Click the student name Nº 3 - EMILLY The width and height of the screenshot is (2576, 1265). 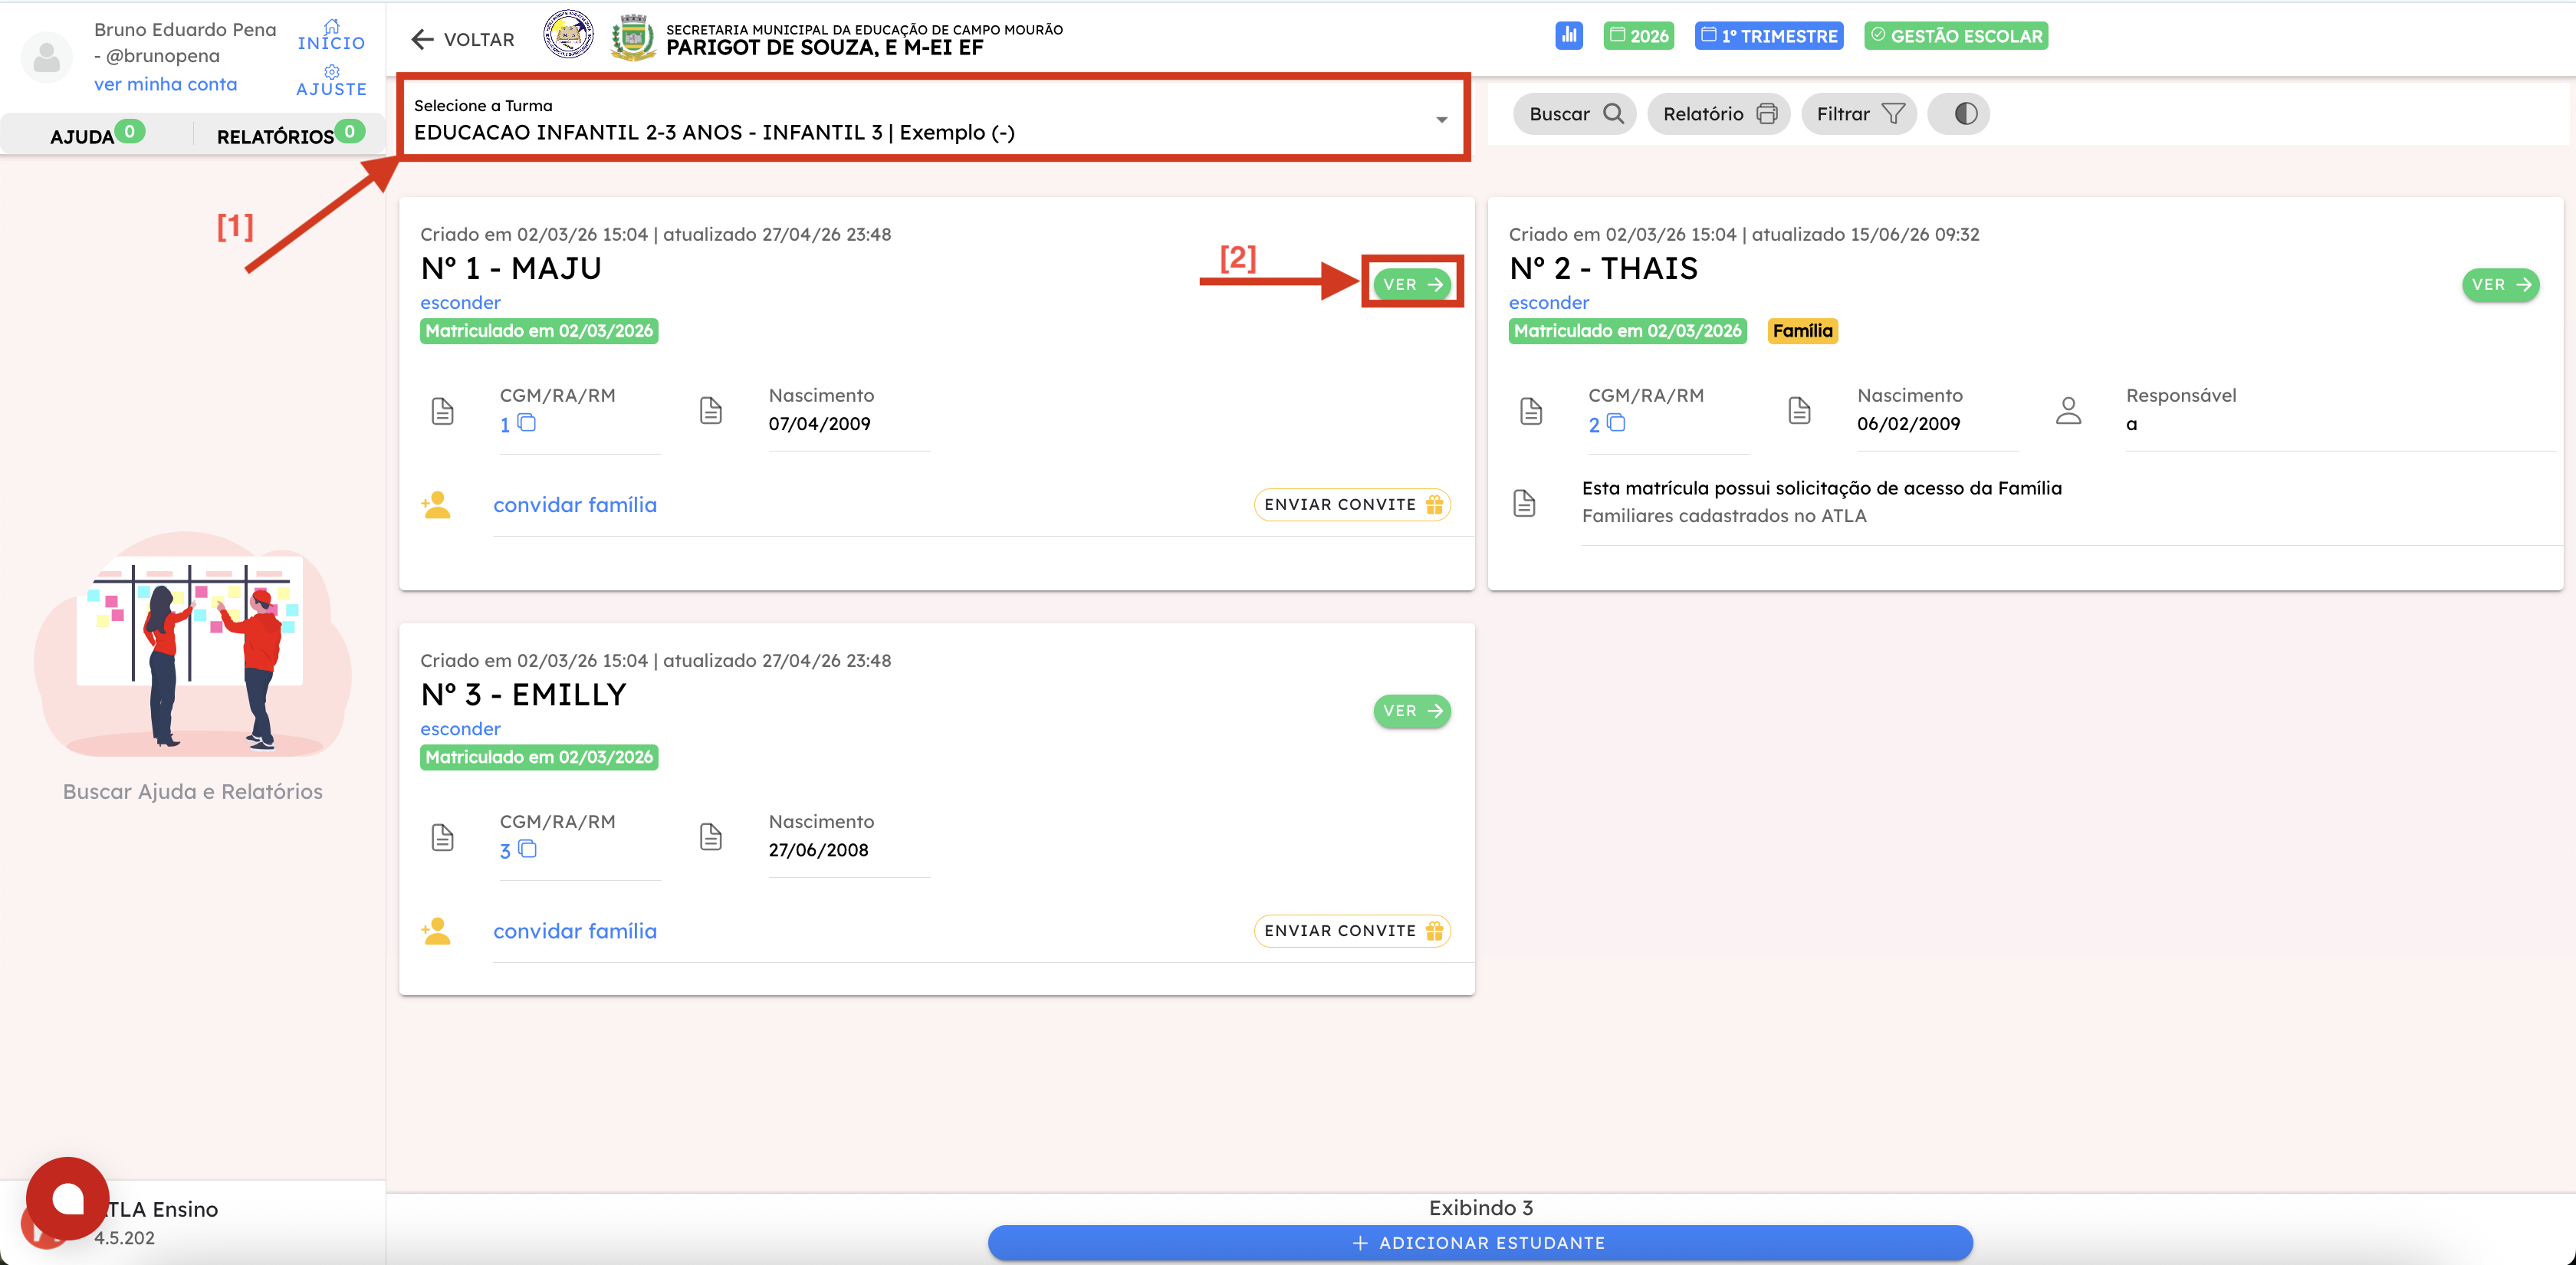pos(523,694)
